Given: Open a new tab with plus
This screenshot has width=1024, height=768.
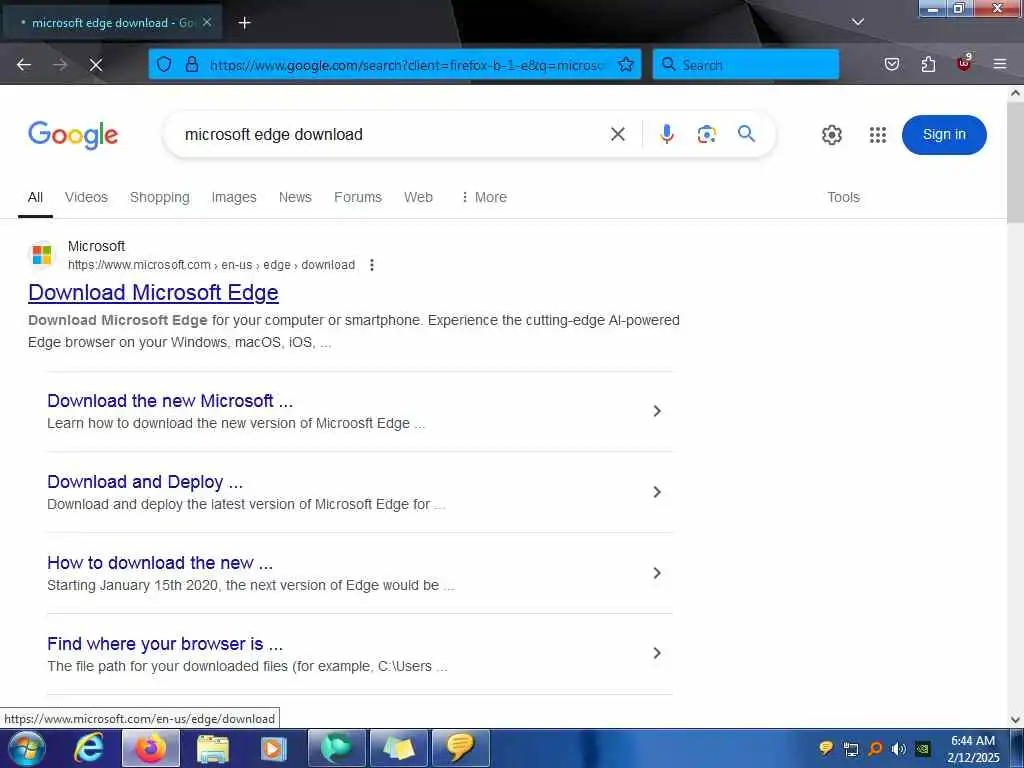Looking at the screenshot, I should [x=244, y=23].
